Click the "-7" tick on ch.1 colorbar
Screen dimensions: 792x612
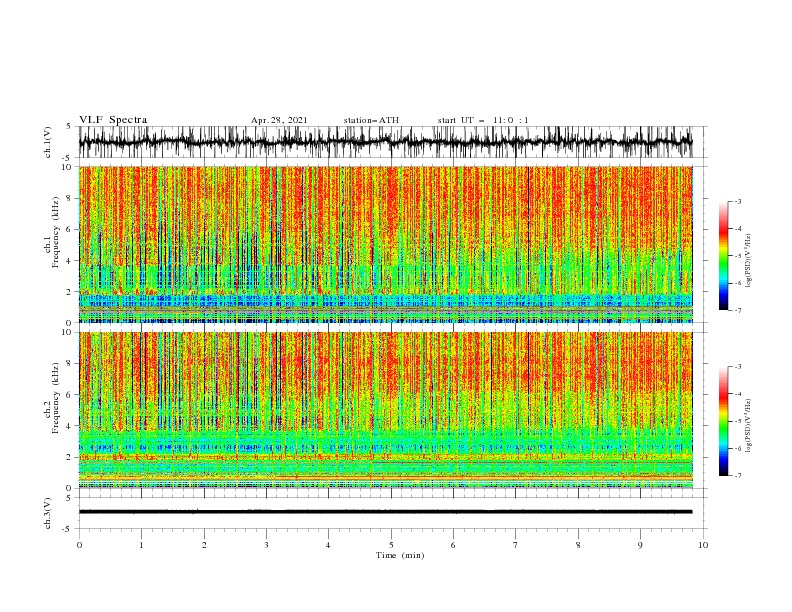(x=738, y=310)
